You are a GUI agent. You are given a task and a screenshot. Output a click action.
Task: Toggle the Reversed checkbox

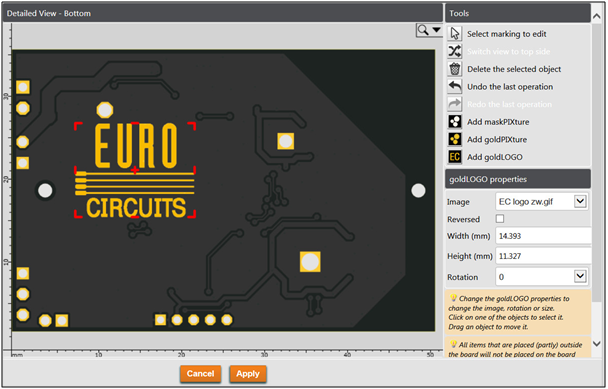(x=500, y=219)
